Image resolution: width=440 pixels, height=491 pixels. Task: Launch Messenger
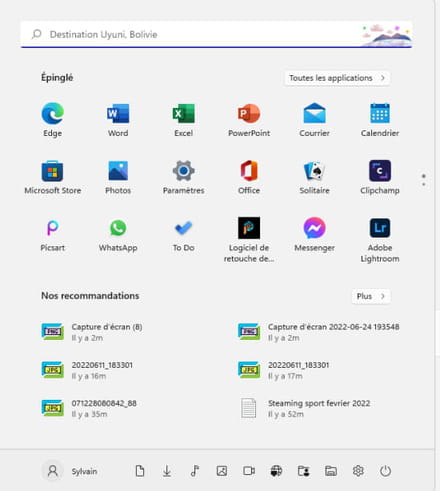(x=314, y=235)
